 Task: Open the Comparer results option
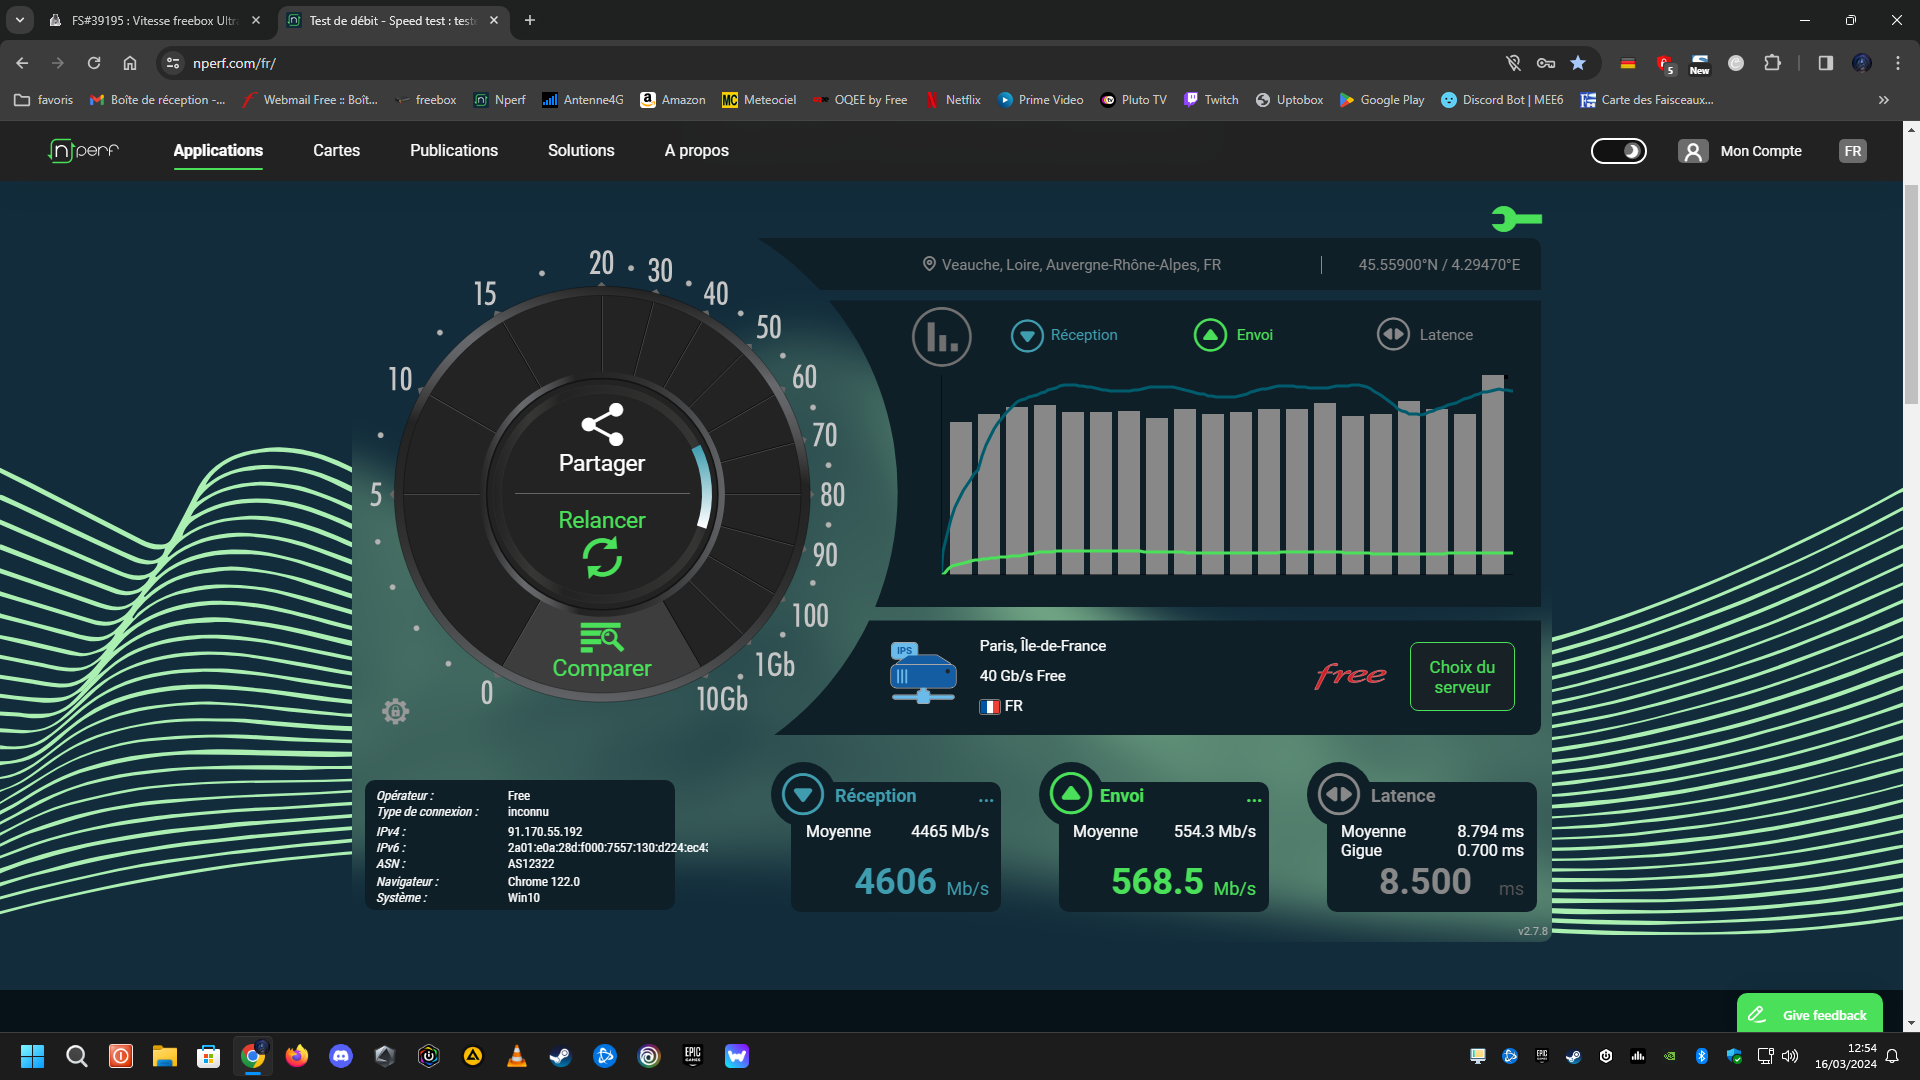click(602, 651)
